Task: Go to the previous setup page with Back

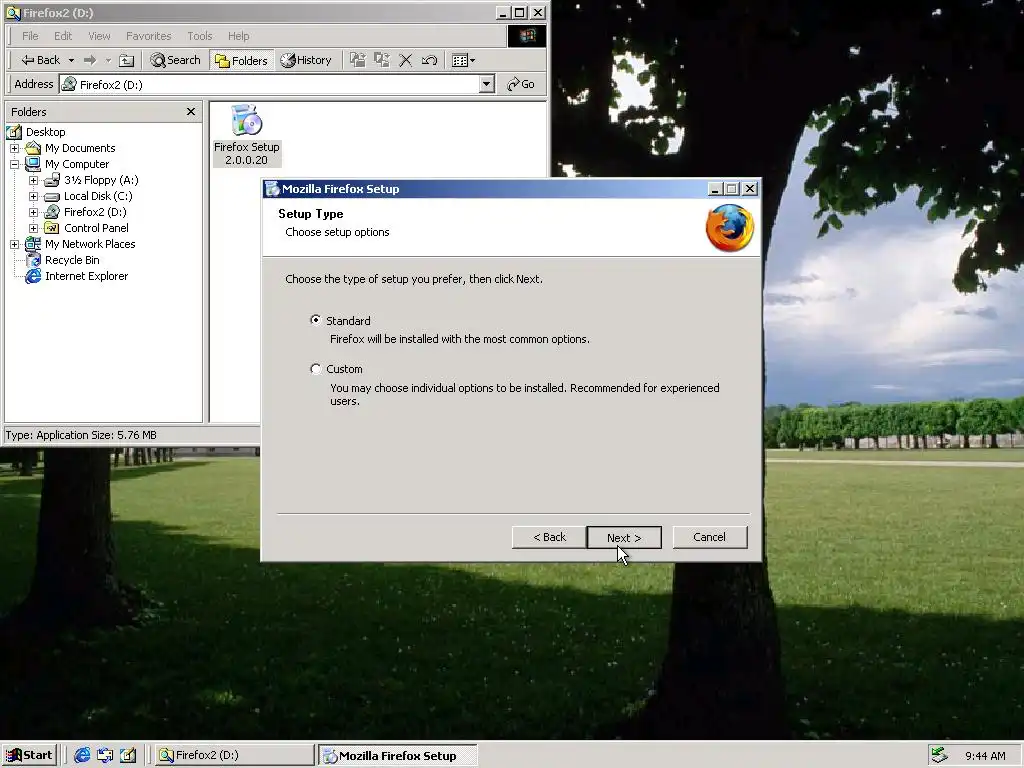Action: pyautogui.click(x=549, y=537)
